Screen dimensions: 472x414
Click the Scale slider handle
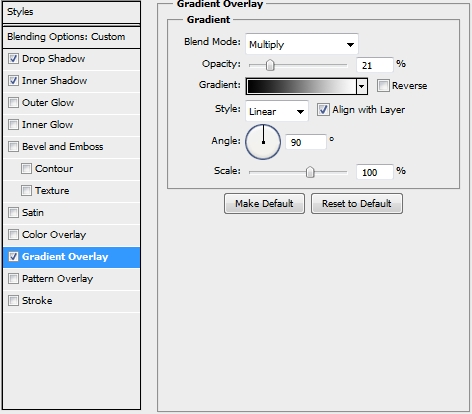pyautogui.click(x=310, y=172)
